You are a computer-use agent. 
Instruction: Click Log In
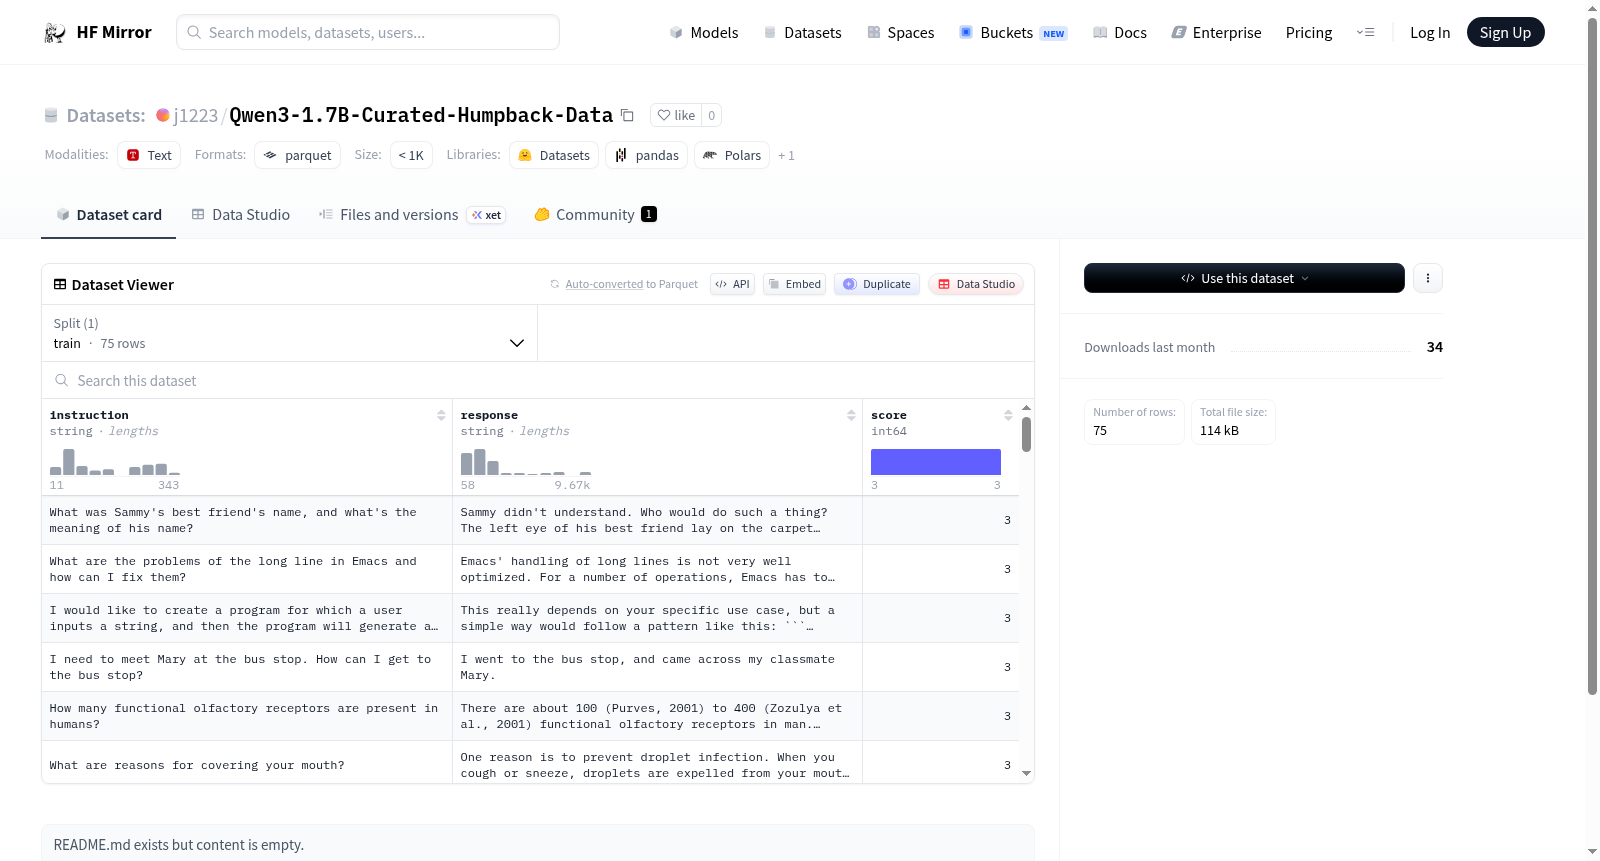tap(1430, 33)
